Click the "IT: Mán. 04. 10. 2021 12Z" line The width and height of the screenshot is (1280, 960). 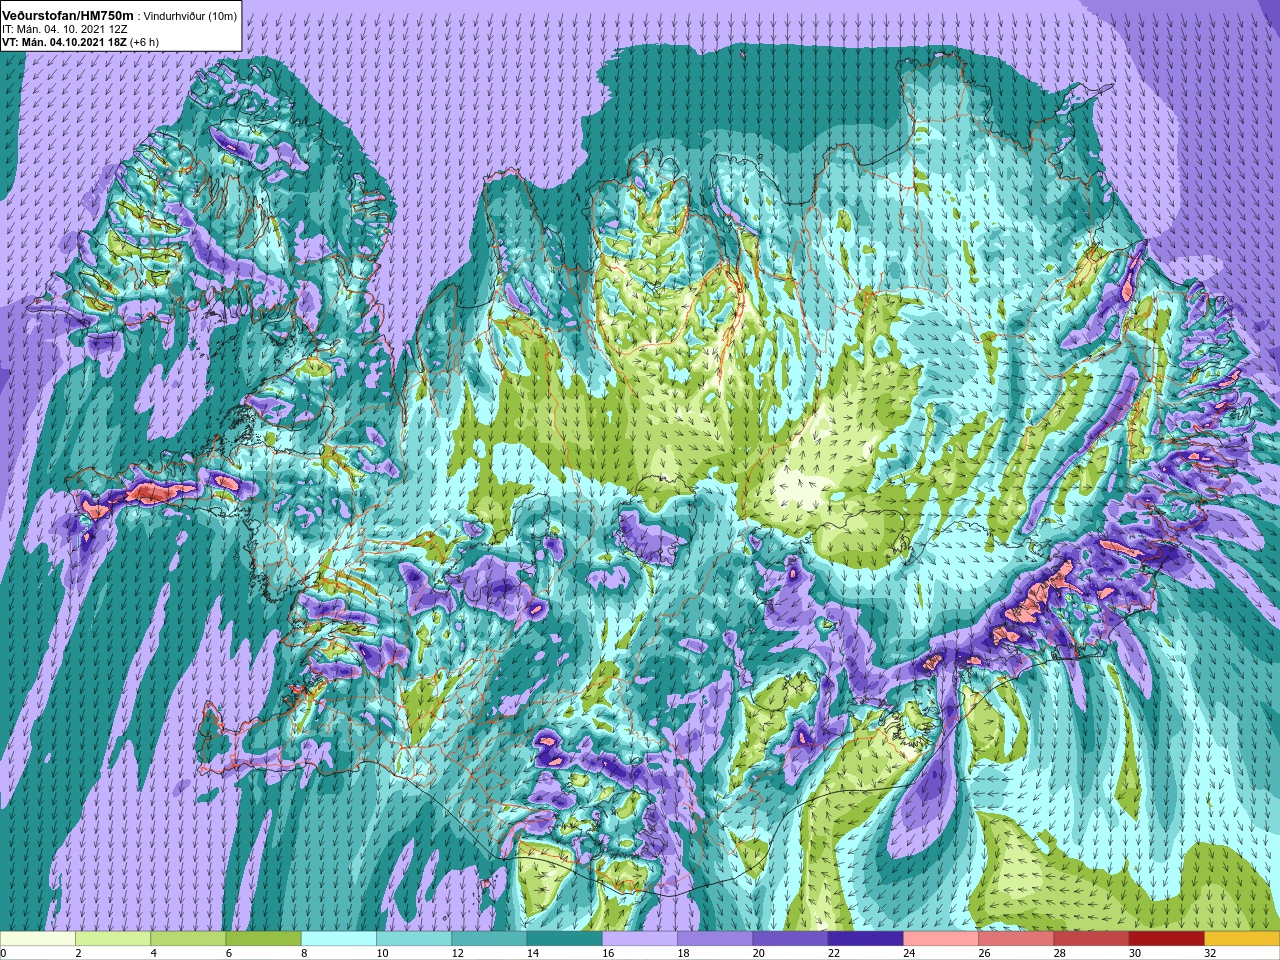click(x=64, y=29)
